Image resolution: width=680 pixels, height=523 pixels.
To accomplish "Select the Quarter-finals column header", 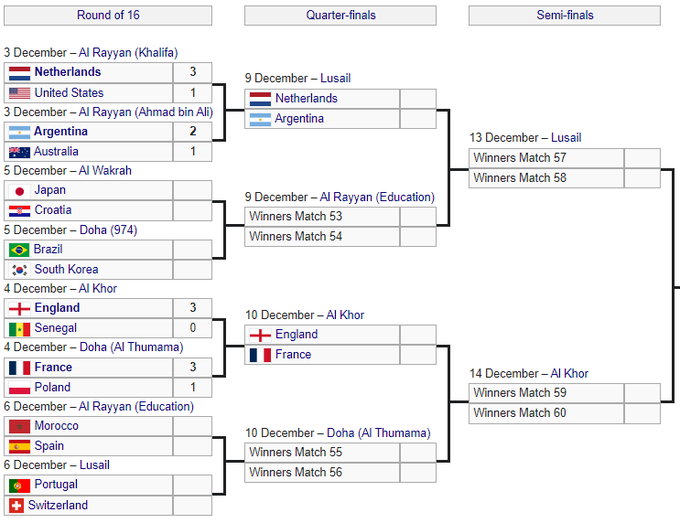I will tap(340, 15).
